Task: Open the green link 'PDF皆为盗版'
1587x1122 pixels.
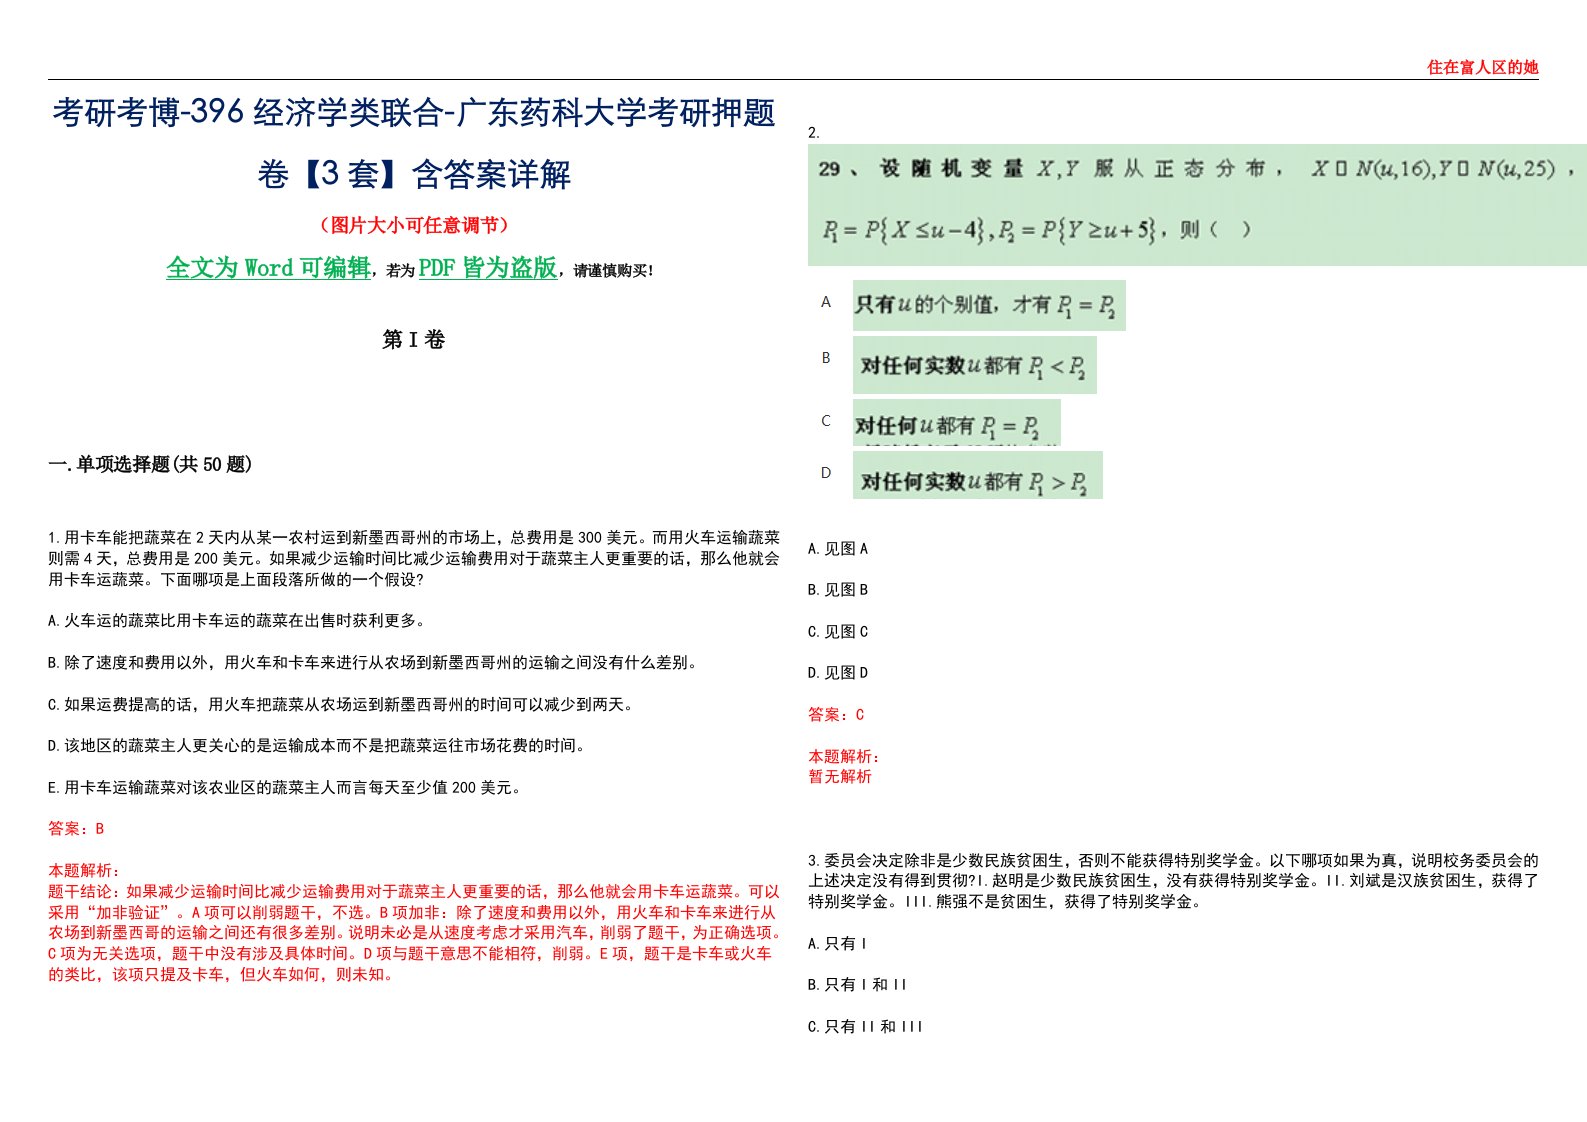Action: tap(488, 268)
